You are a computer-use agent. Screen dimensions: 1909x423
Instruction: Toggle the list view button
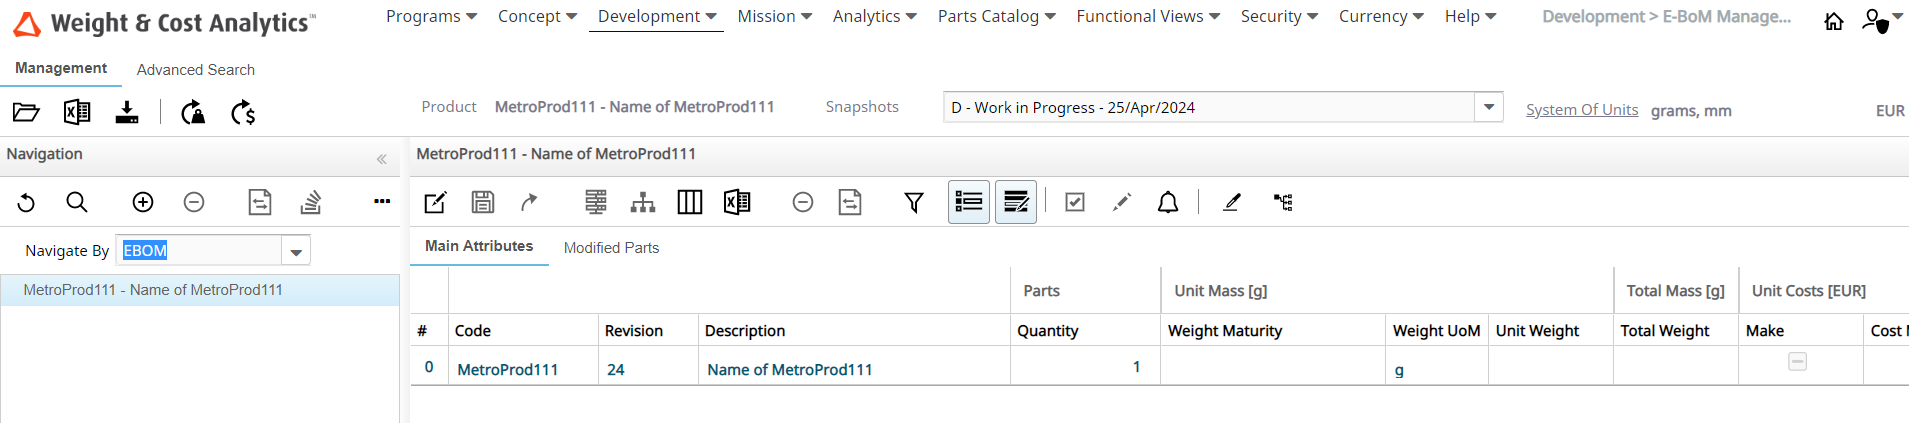[969, 202]
